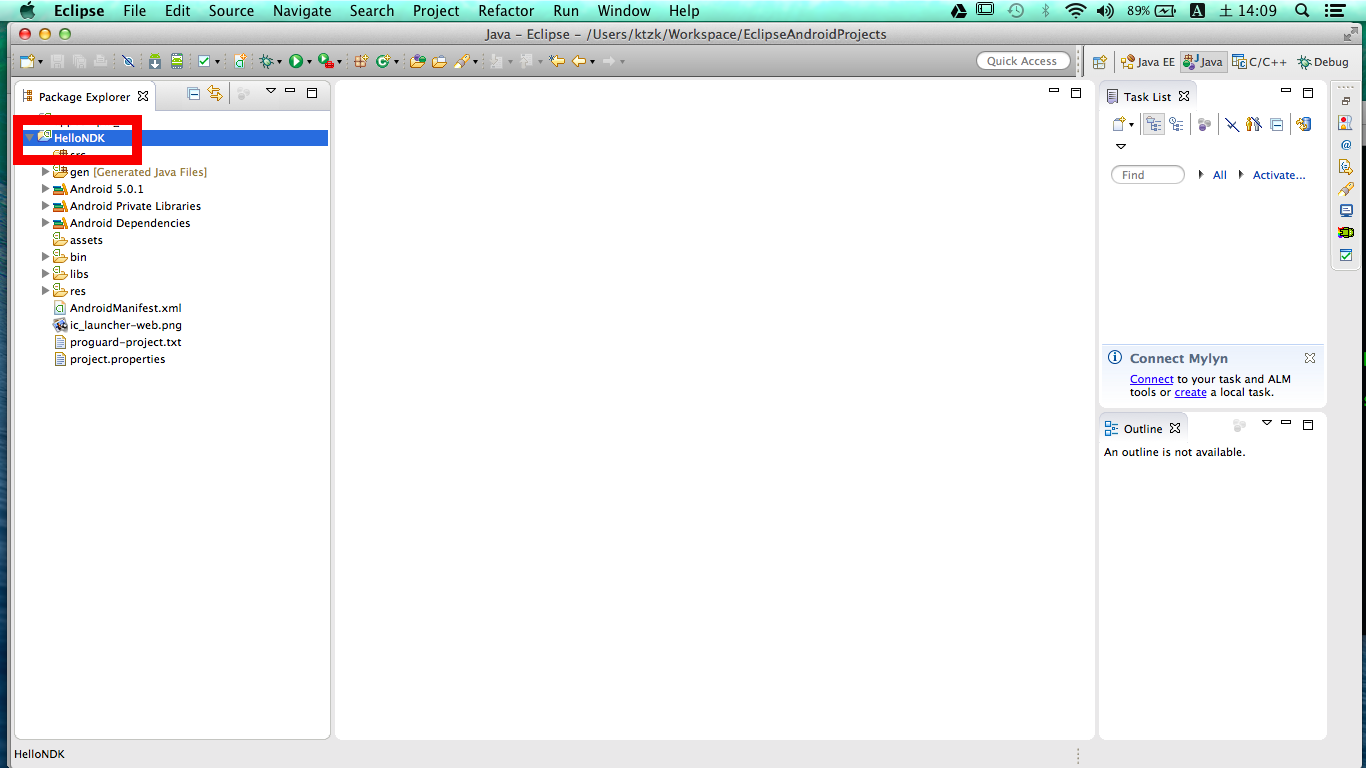Click the Find field in Task List
This screenshot has width=1366, height=768.
1148,175
